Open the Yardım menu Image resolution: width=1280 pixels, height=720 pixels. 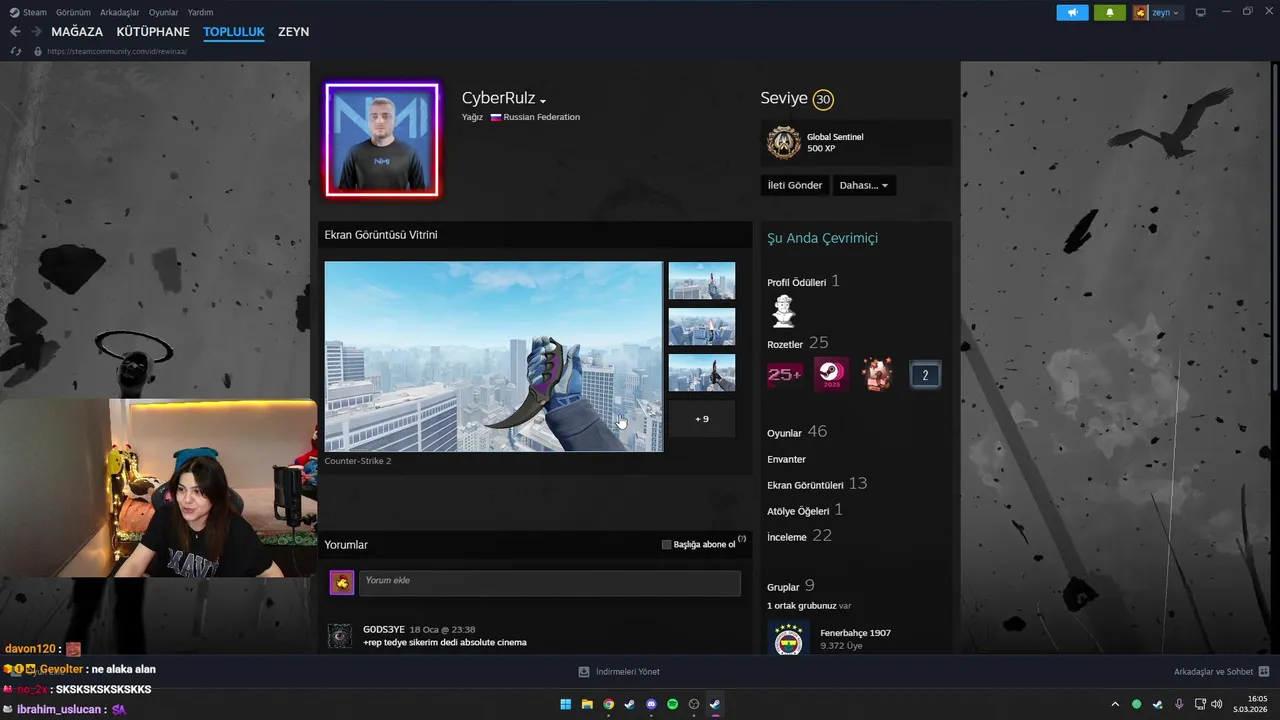coord(200,12)
